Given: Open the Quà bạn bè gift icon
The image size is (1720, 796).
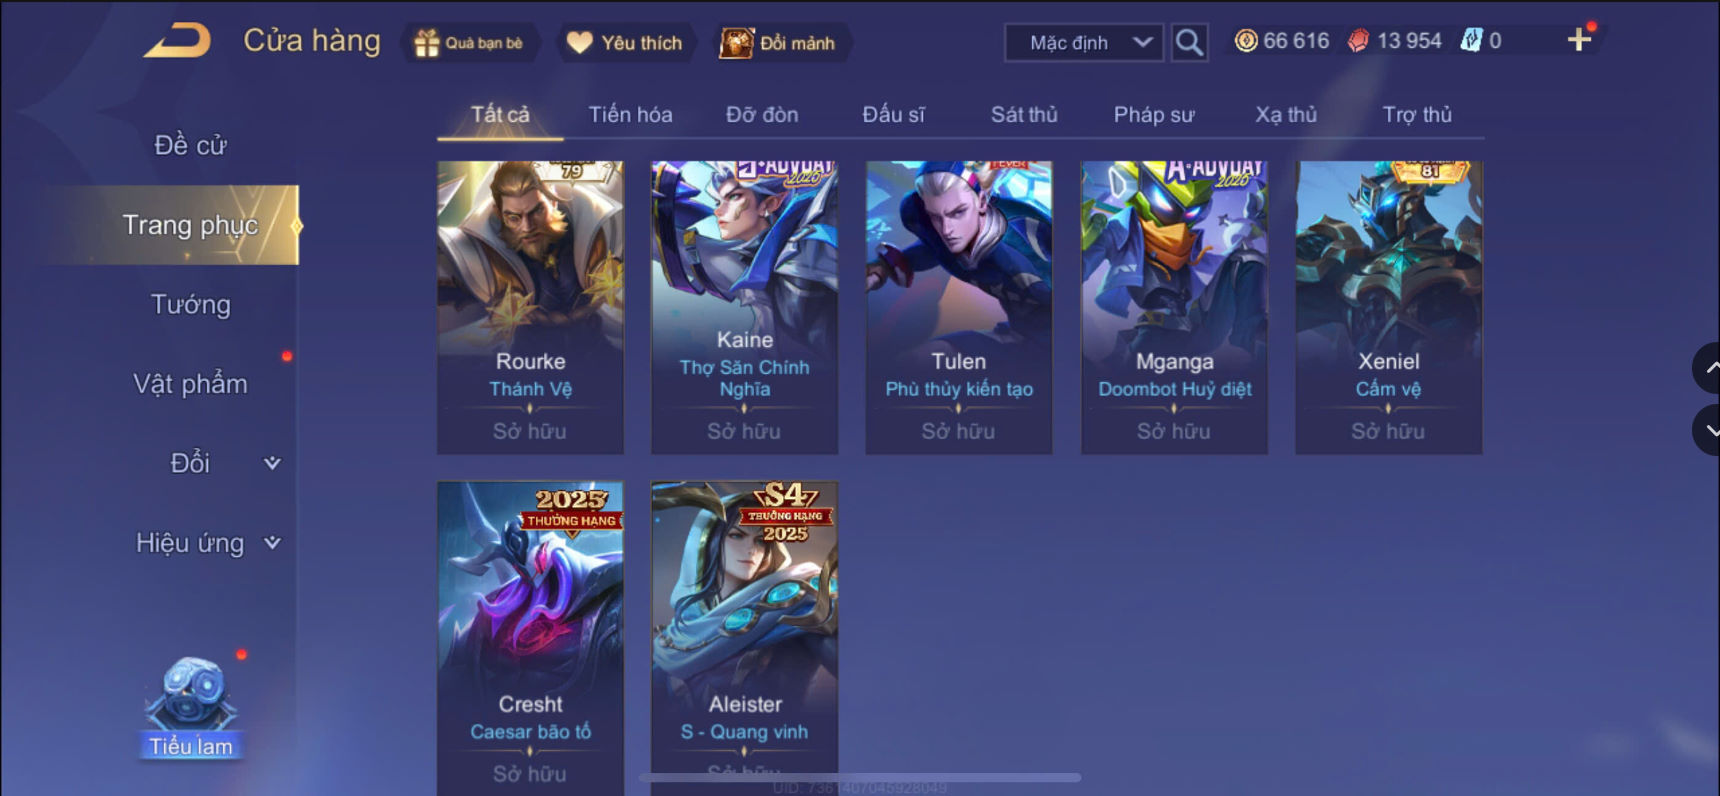Looking at the screenshot, I should (427, 43).
